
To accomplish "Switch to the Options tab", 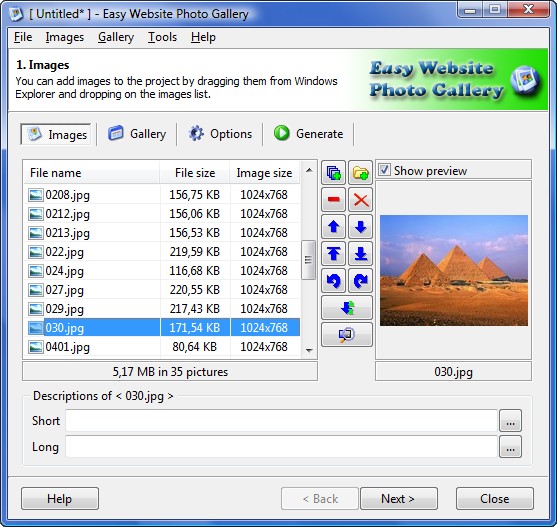I will click(220, 134).
